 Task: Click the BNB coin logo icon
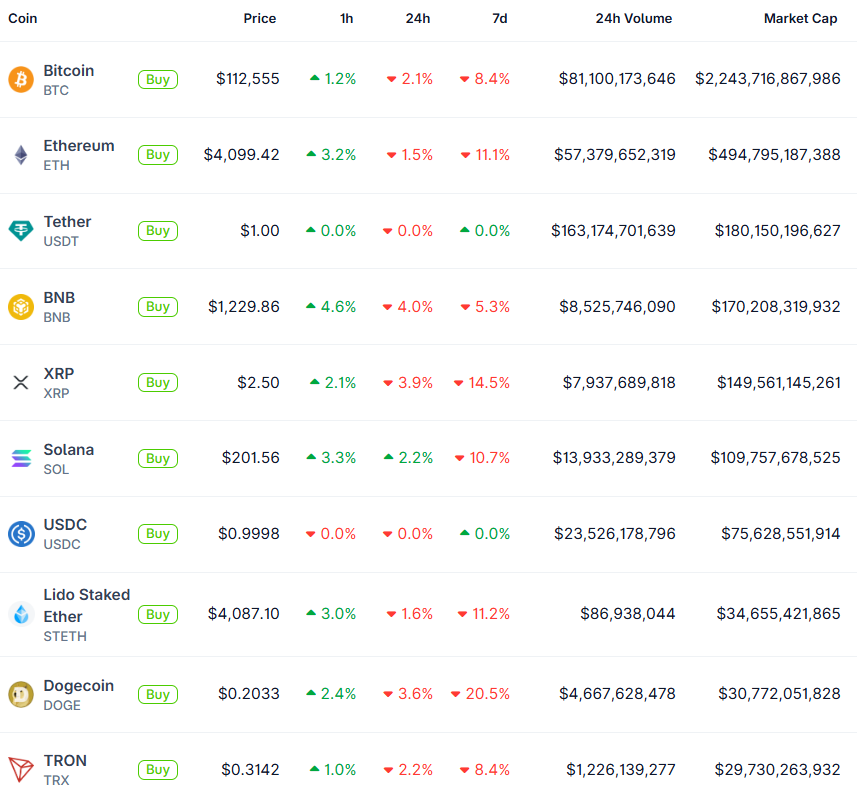point(21,307)
